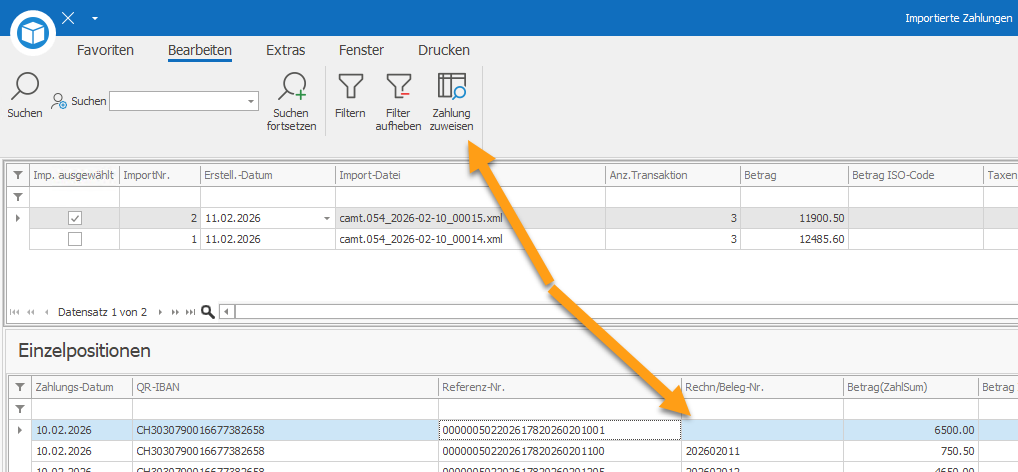Click the user search icon beside Suchen field
This screenshot has height=472, width=1018.
click(x=60, y=101)
